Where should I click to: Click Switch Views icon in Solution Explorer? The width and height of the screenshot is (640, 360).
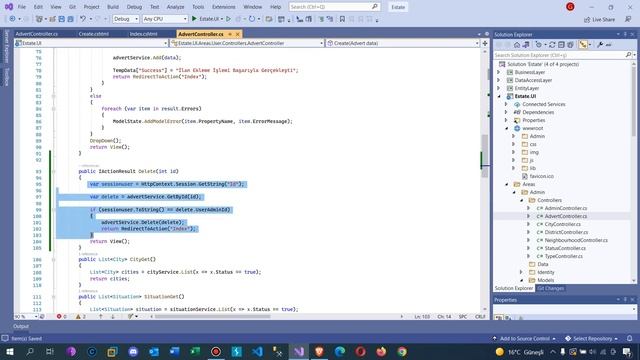(x=526, y=45)
